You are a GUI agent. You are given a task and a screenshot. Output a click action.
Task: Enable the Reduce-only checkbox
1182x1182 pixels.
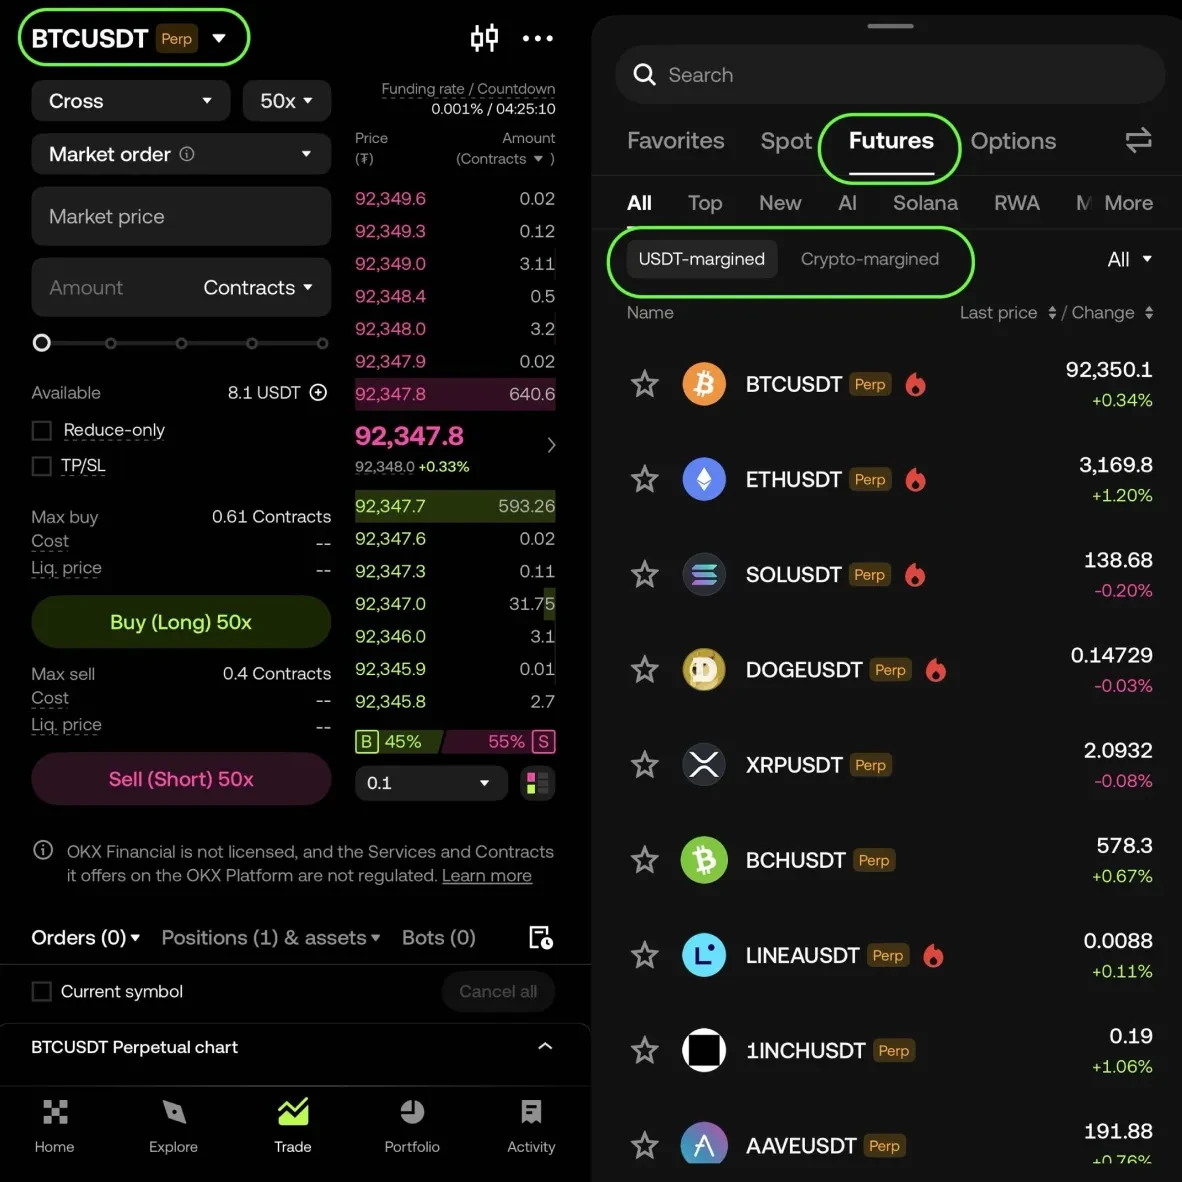click(x=42, y=430)
